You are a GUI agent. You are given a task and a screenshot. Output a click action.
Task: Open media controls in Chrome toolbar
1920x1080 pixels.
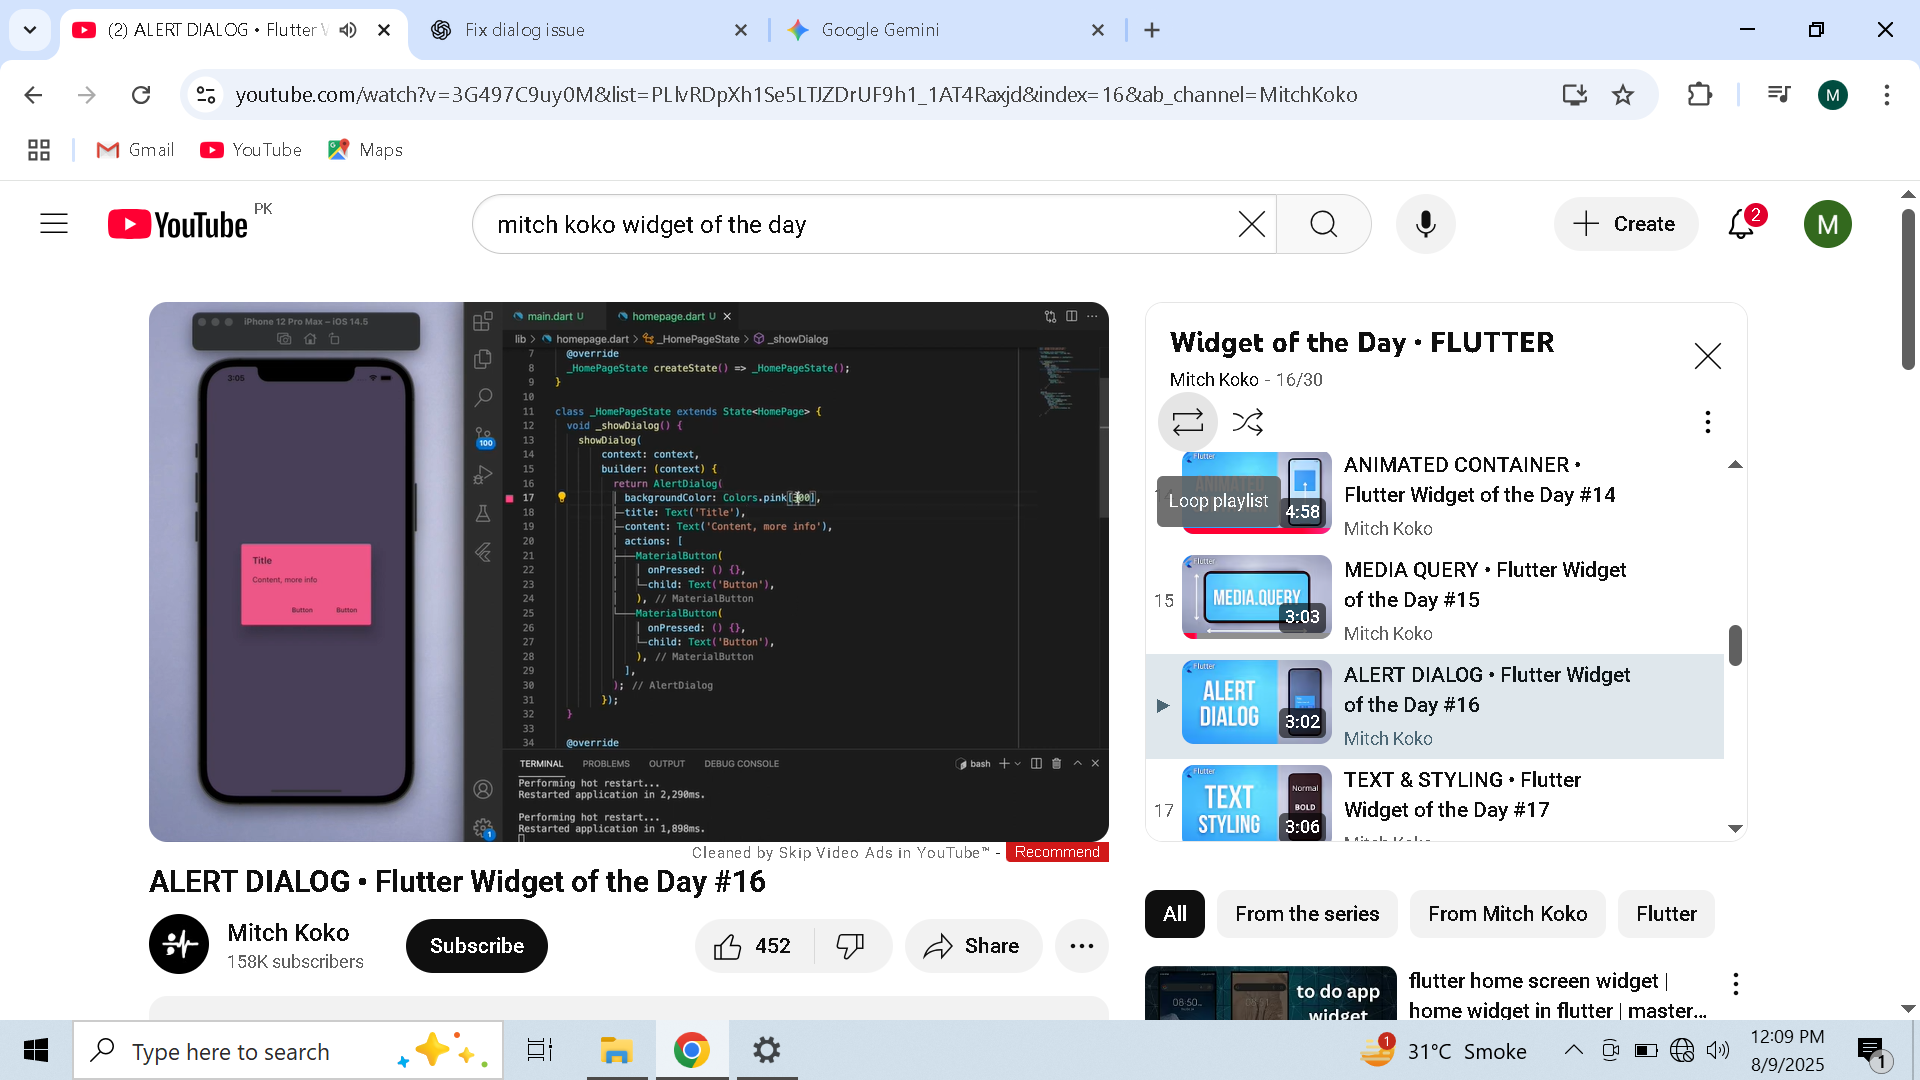1779,95
